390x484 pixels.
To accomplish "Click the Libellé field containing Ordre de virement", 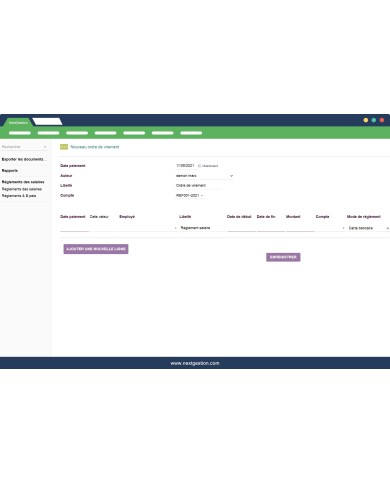I will tap(198, 185).
